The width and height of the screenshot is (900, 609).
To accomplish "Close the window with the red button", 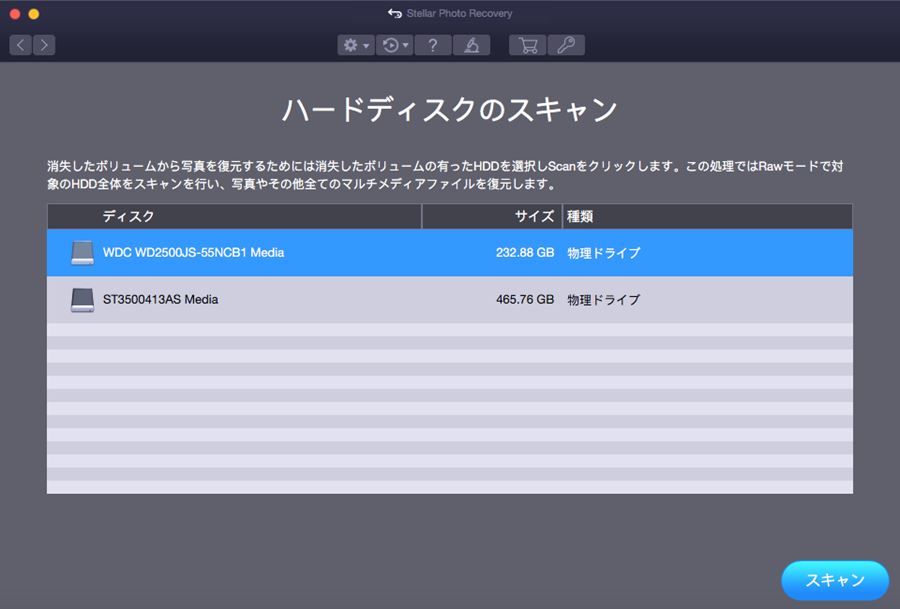I will click(15, 14).
